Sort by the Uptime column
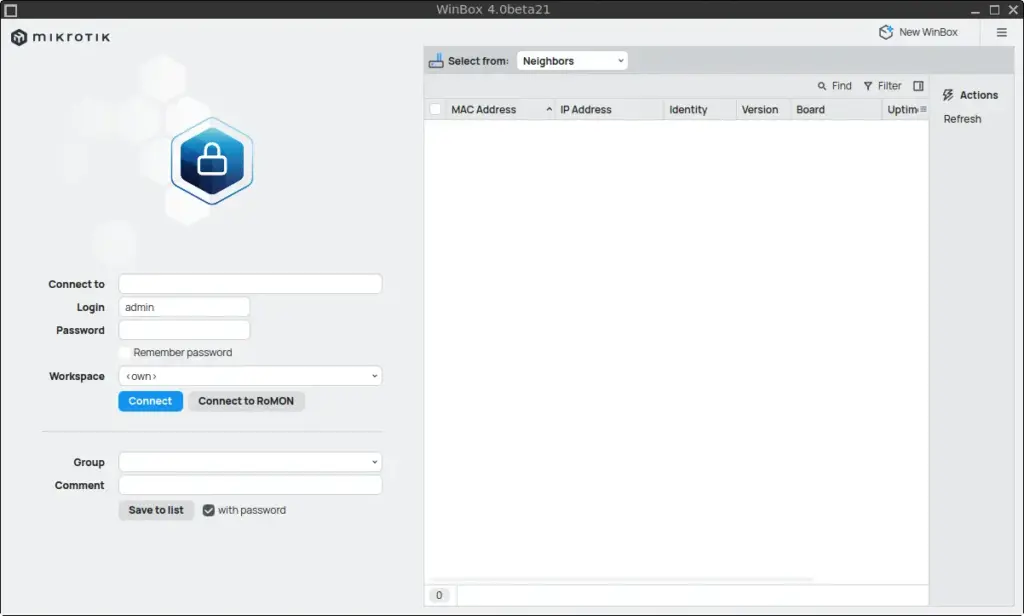This screenshot has width=1024, height=616. pyautogui.click(x=901, y=110)
